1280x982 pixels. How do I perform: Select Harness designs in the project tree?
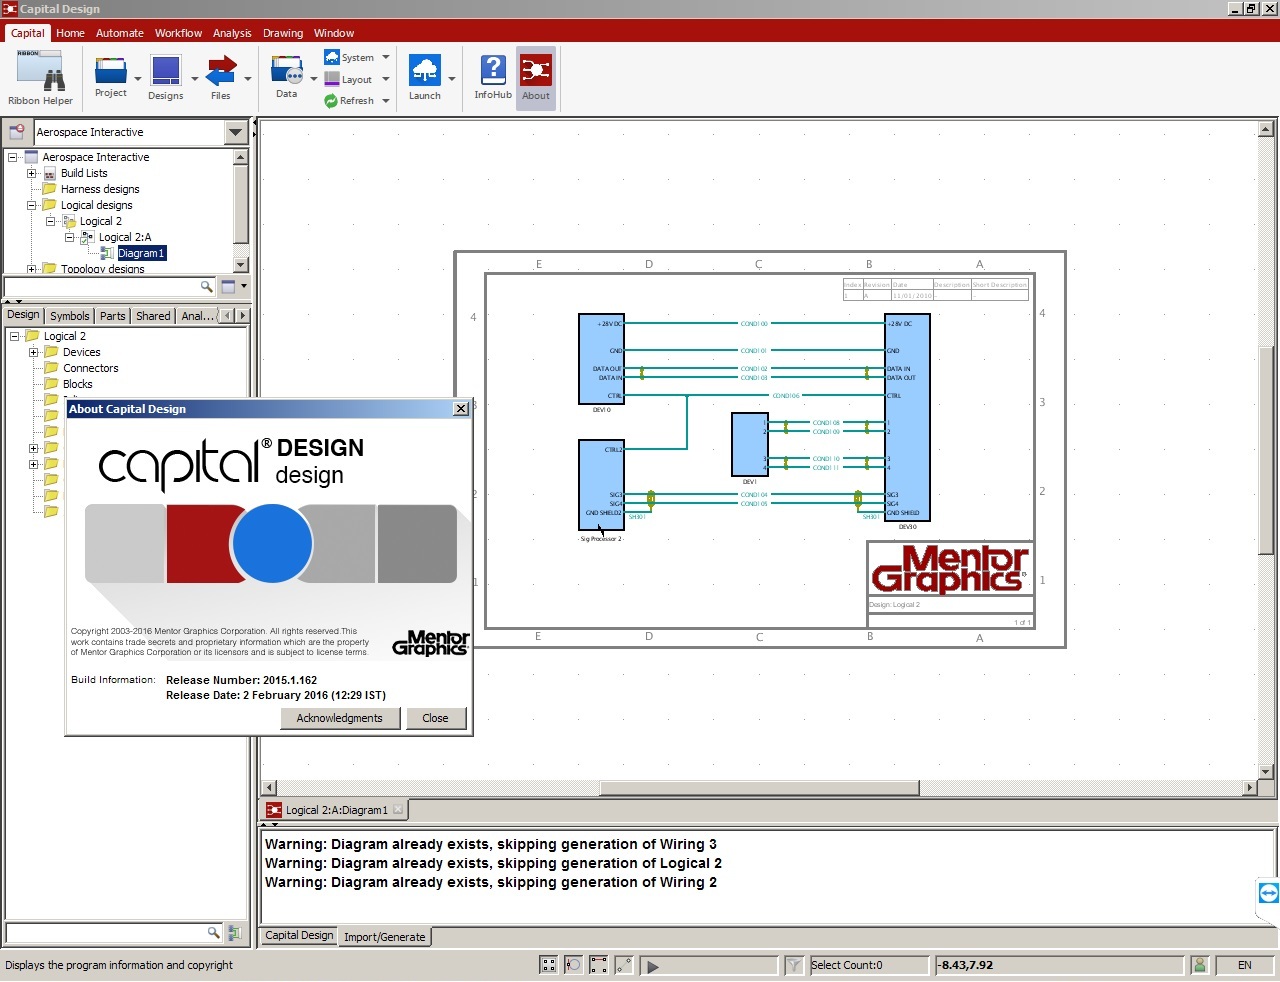coord(100,189)
